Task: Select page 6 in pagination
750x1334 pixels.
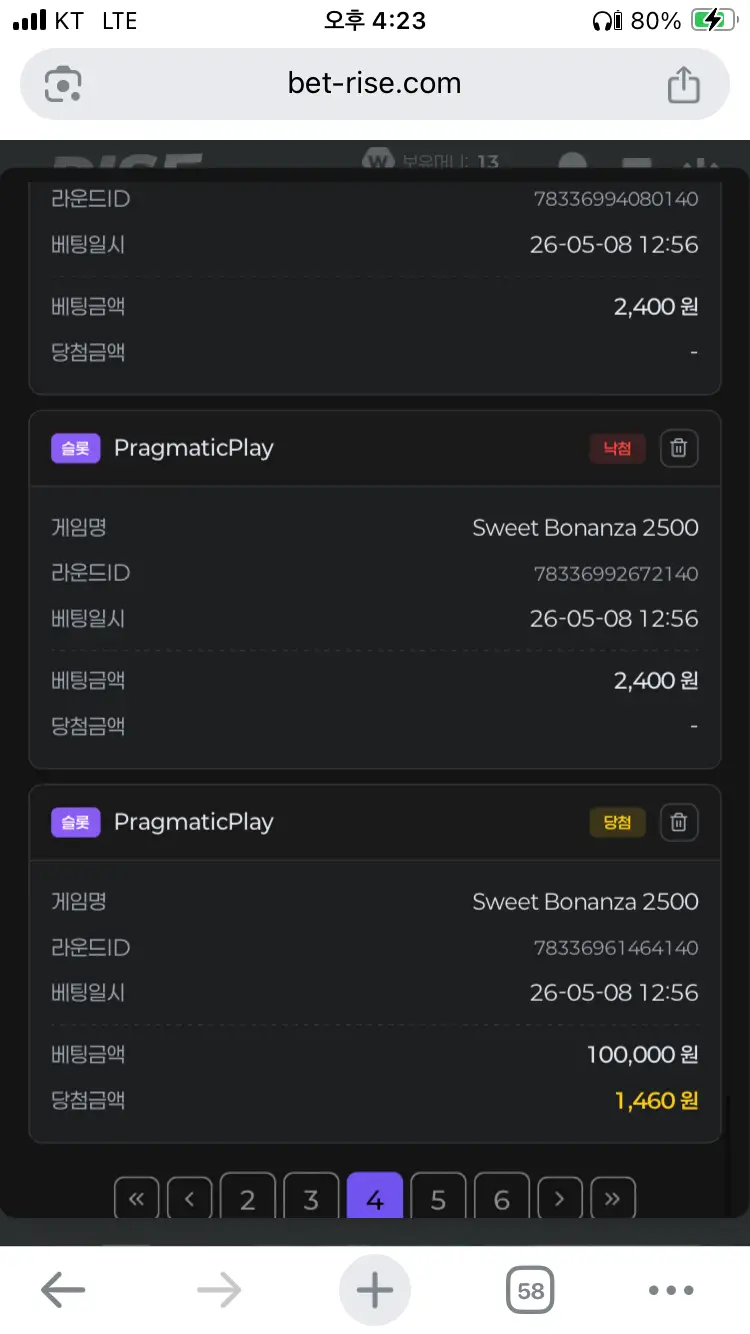Action: pyautogui.click(x=502, y=1197)
